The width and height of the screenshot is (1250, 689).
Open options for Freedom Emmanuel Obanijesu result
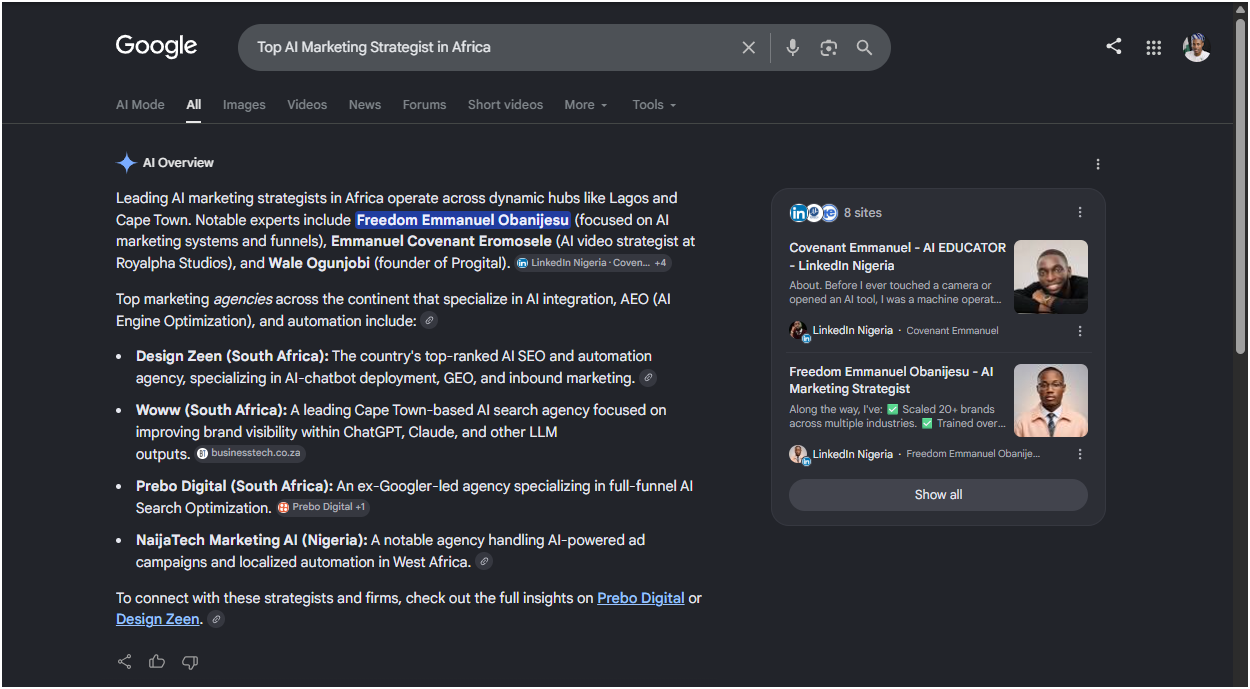tap(1080, 454)
